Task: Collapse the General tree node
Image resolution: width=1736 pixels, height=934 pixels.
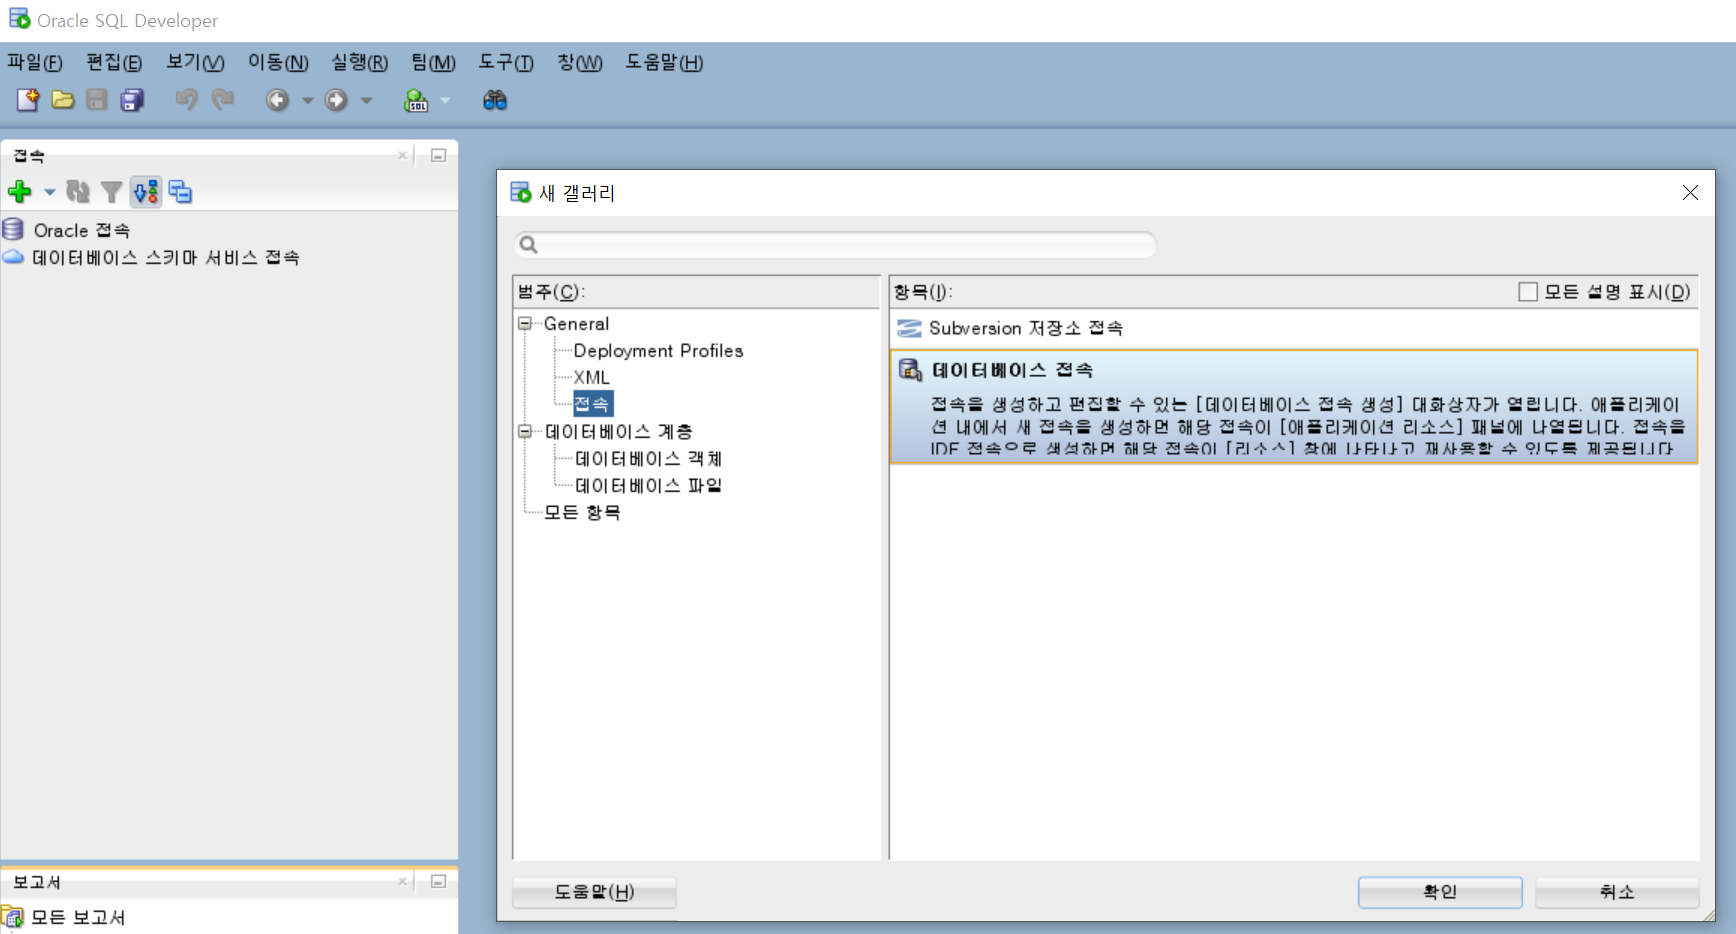Action: pyautogui.click(x=524, y=324)
